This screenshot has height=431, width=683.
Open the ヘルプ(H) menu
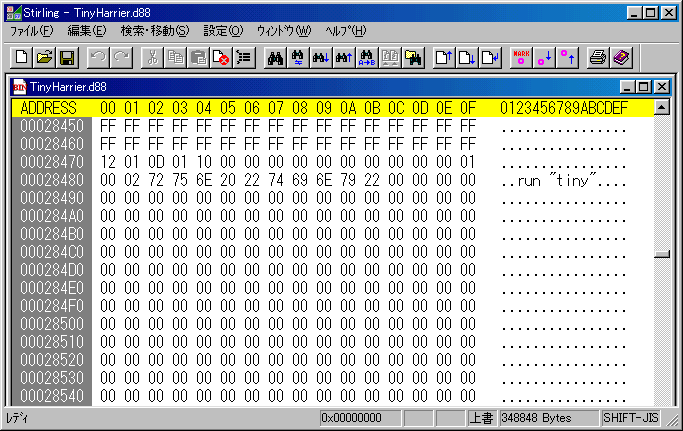pos(346,31)
